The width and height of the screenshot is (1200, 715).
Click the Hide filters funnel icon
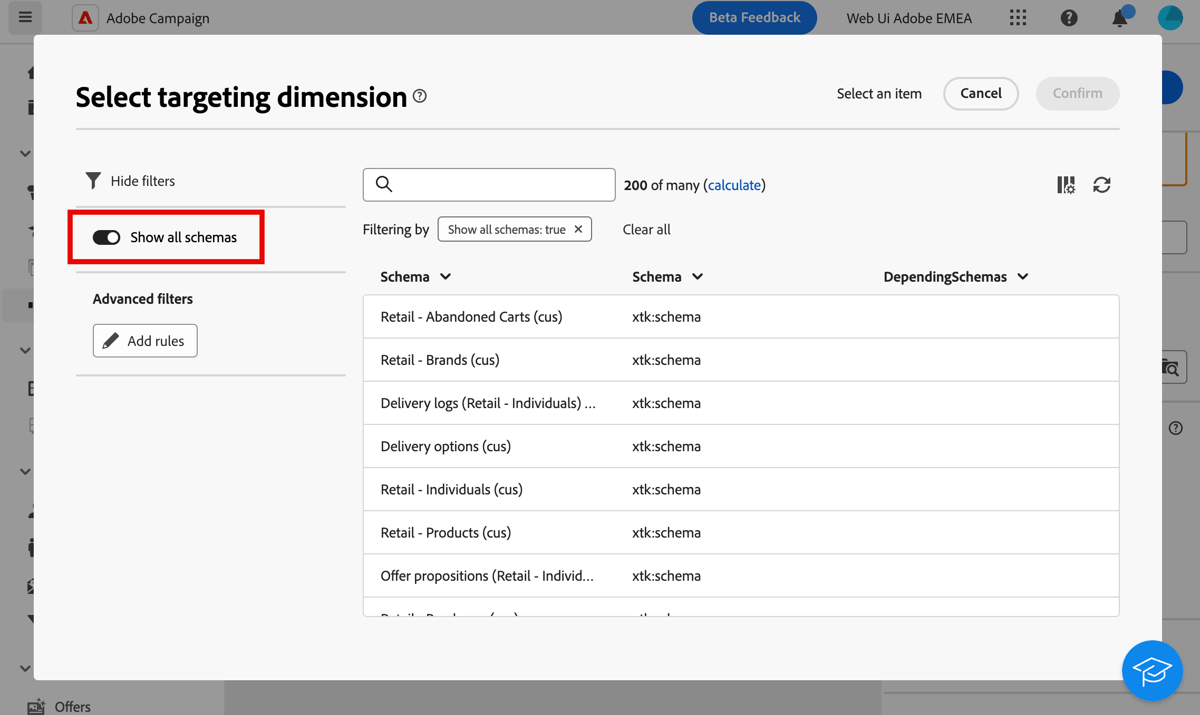tap(93, 180)
